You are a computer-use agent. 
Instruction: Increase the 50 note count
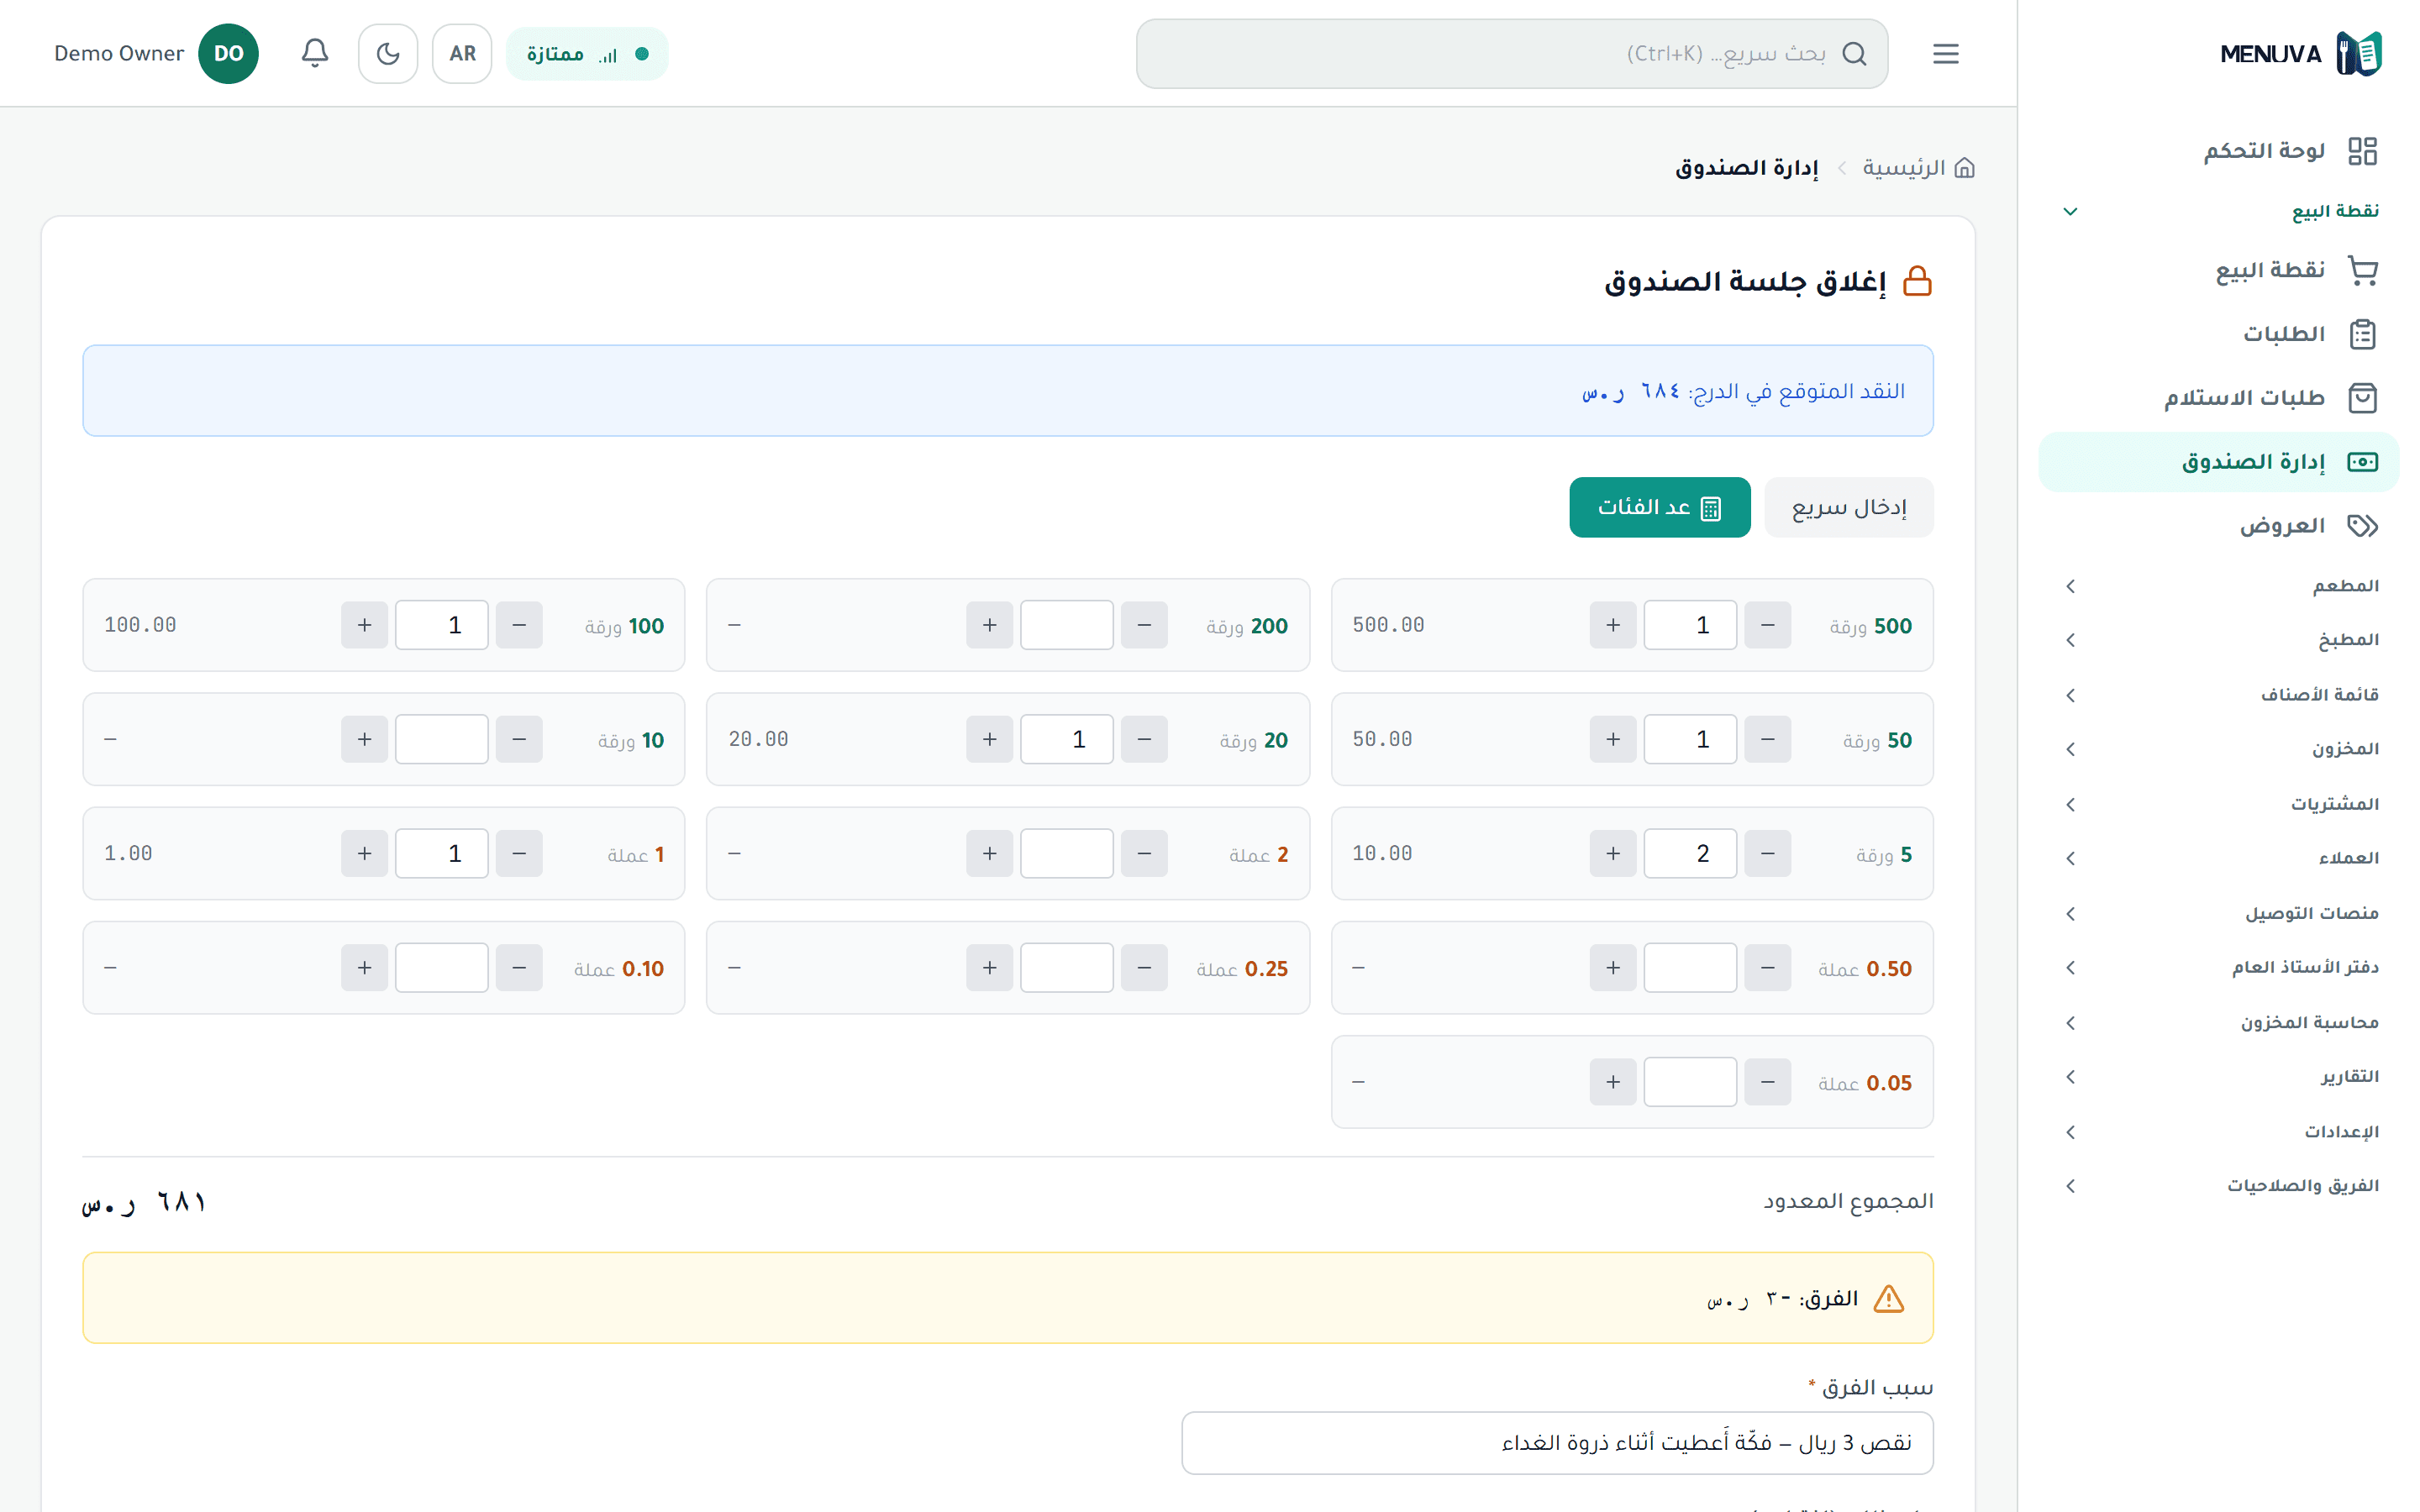coord(1613,739)
